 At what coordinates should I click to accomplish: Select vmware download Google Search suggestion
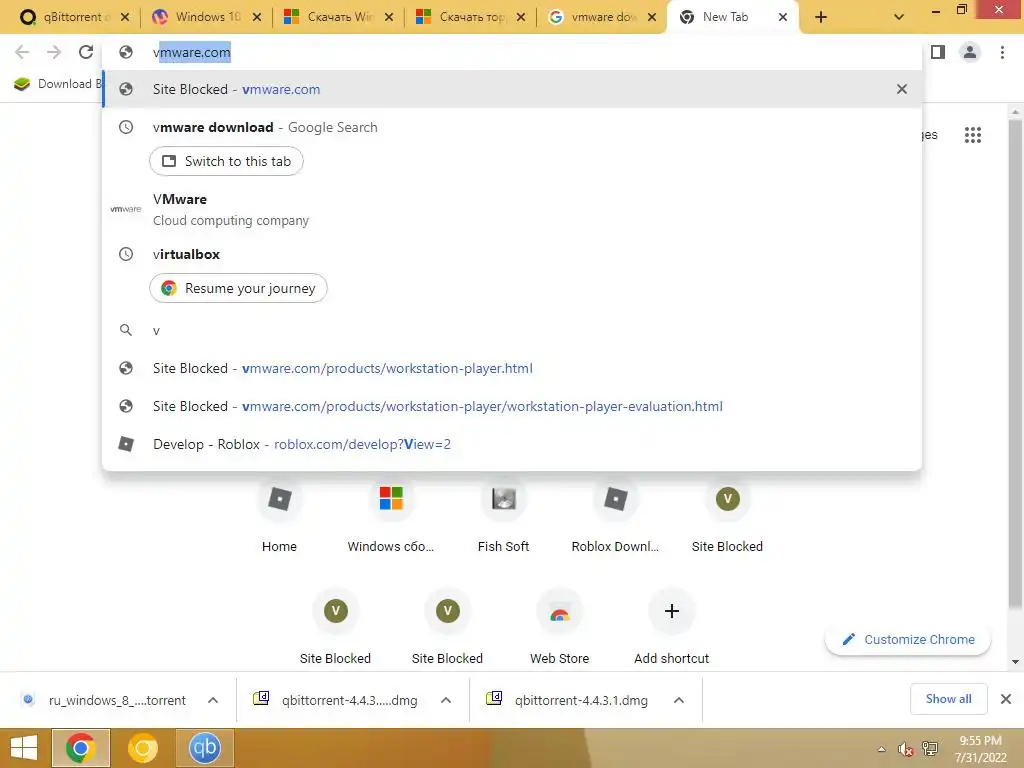(x=512, y=127)
